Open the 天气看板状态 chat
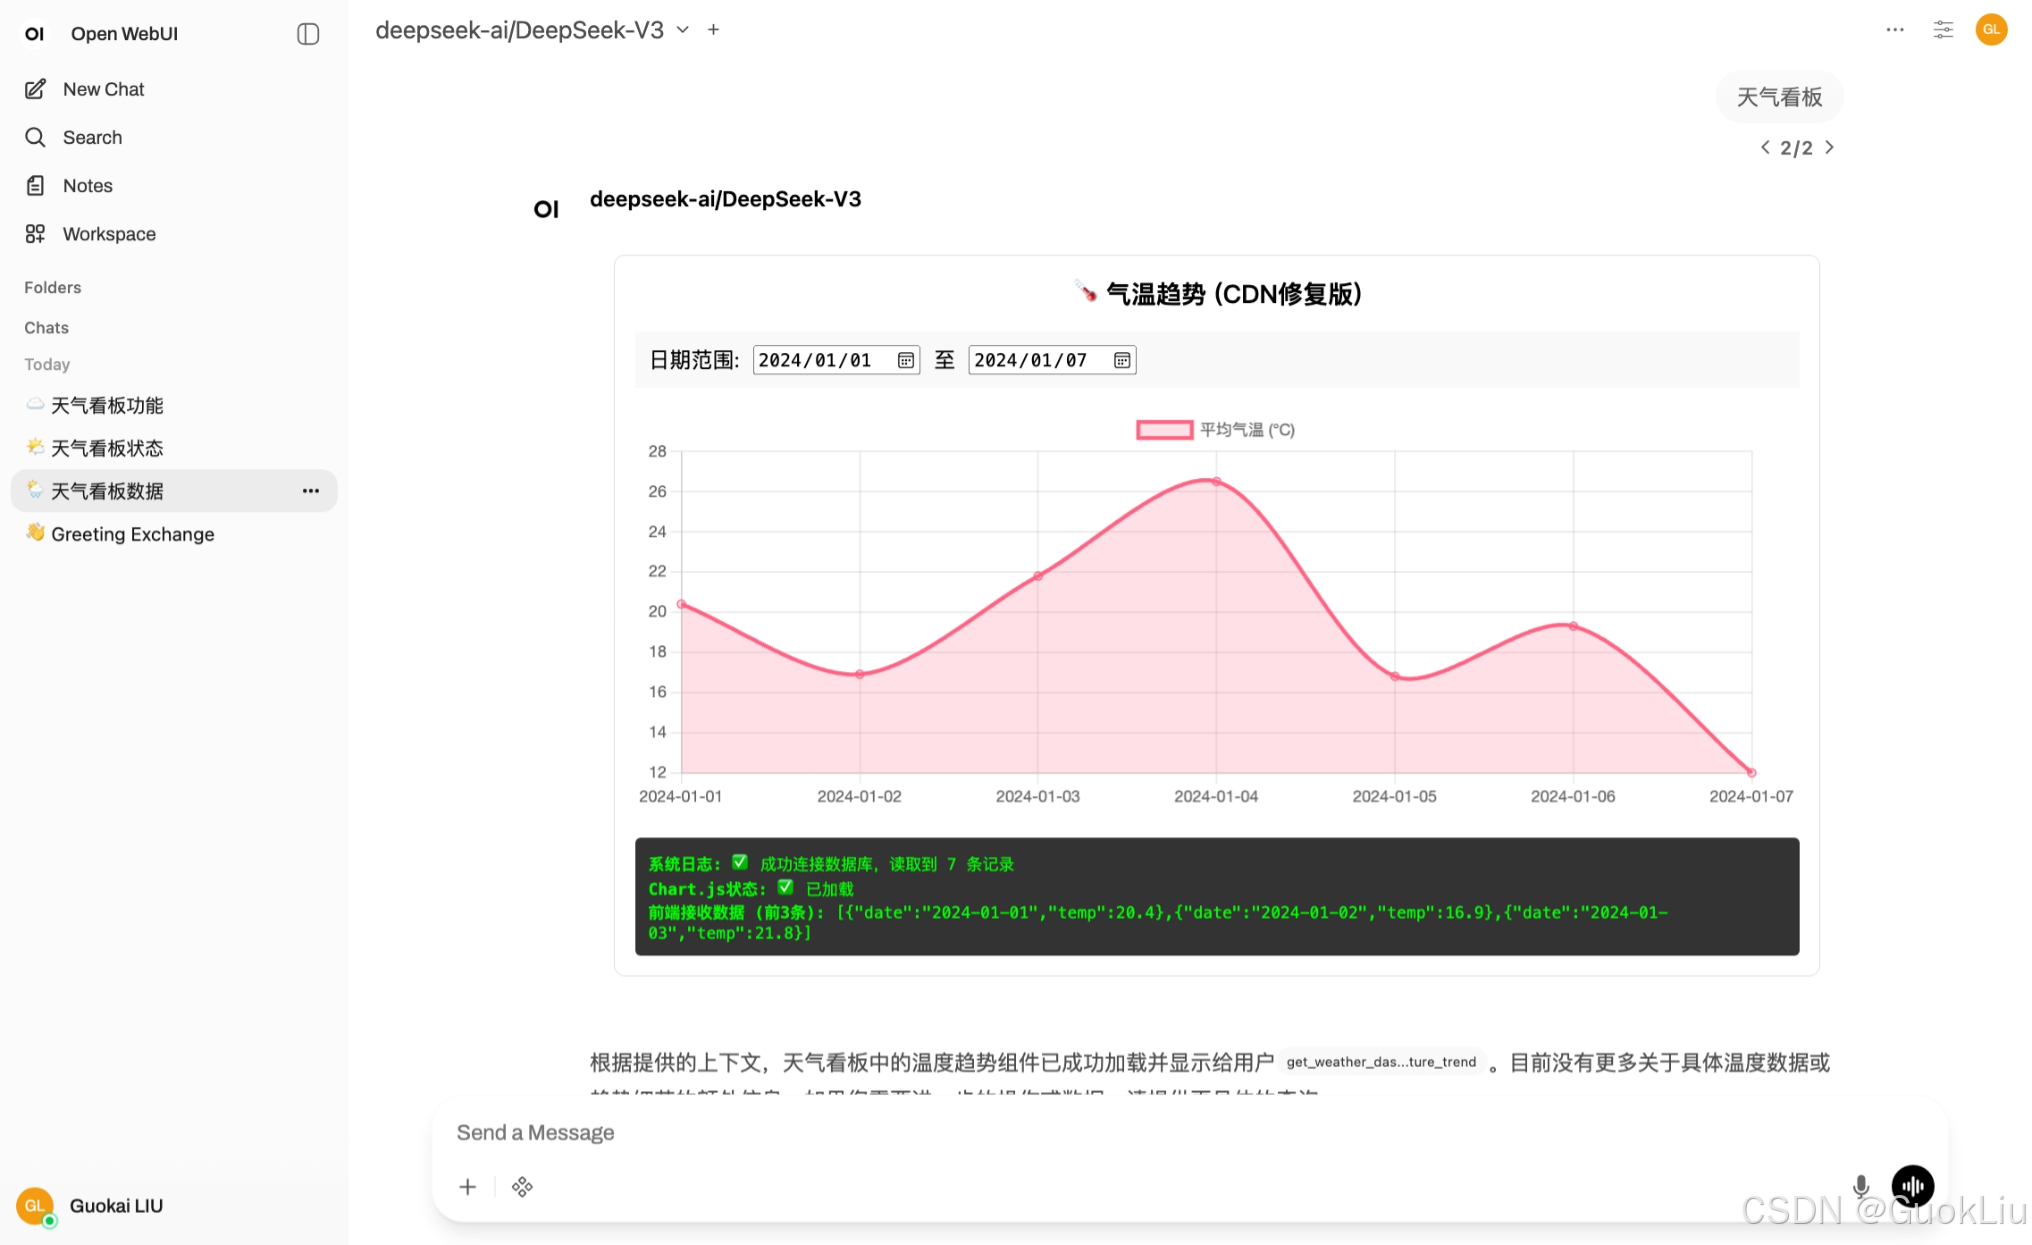This screenshot has width=2032, height=1245. pos(107,448)
